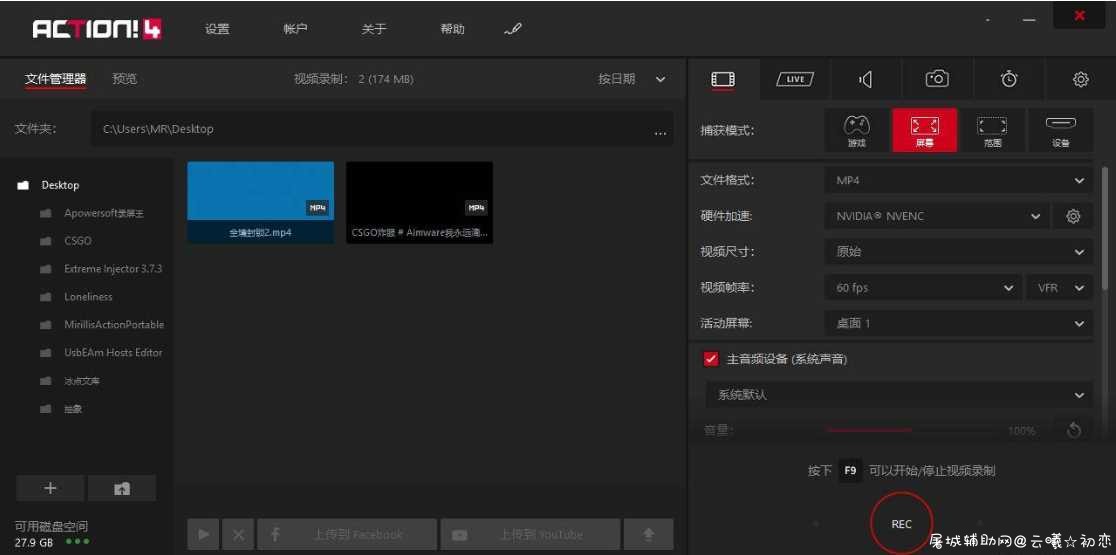Viewport: 1116px width, 555px height.
Task: Switch to the 预览 tab
Action: (x=125, y=79)
